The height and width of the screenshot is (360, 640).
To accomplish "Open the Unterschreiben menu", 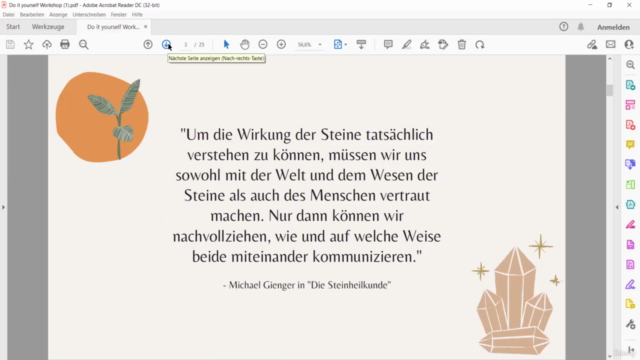I will click(x=89, y=14).
